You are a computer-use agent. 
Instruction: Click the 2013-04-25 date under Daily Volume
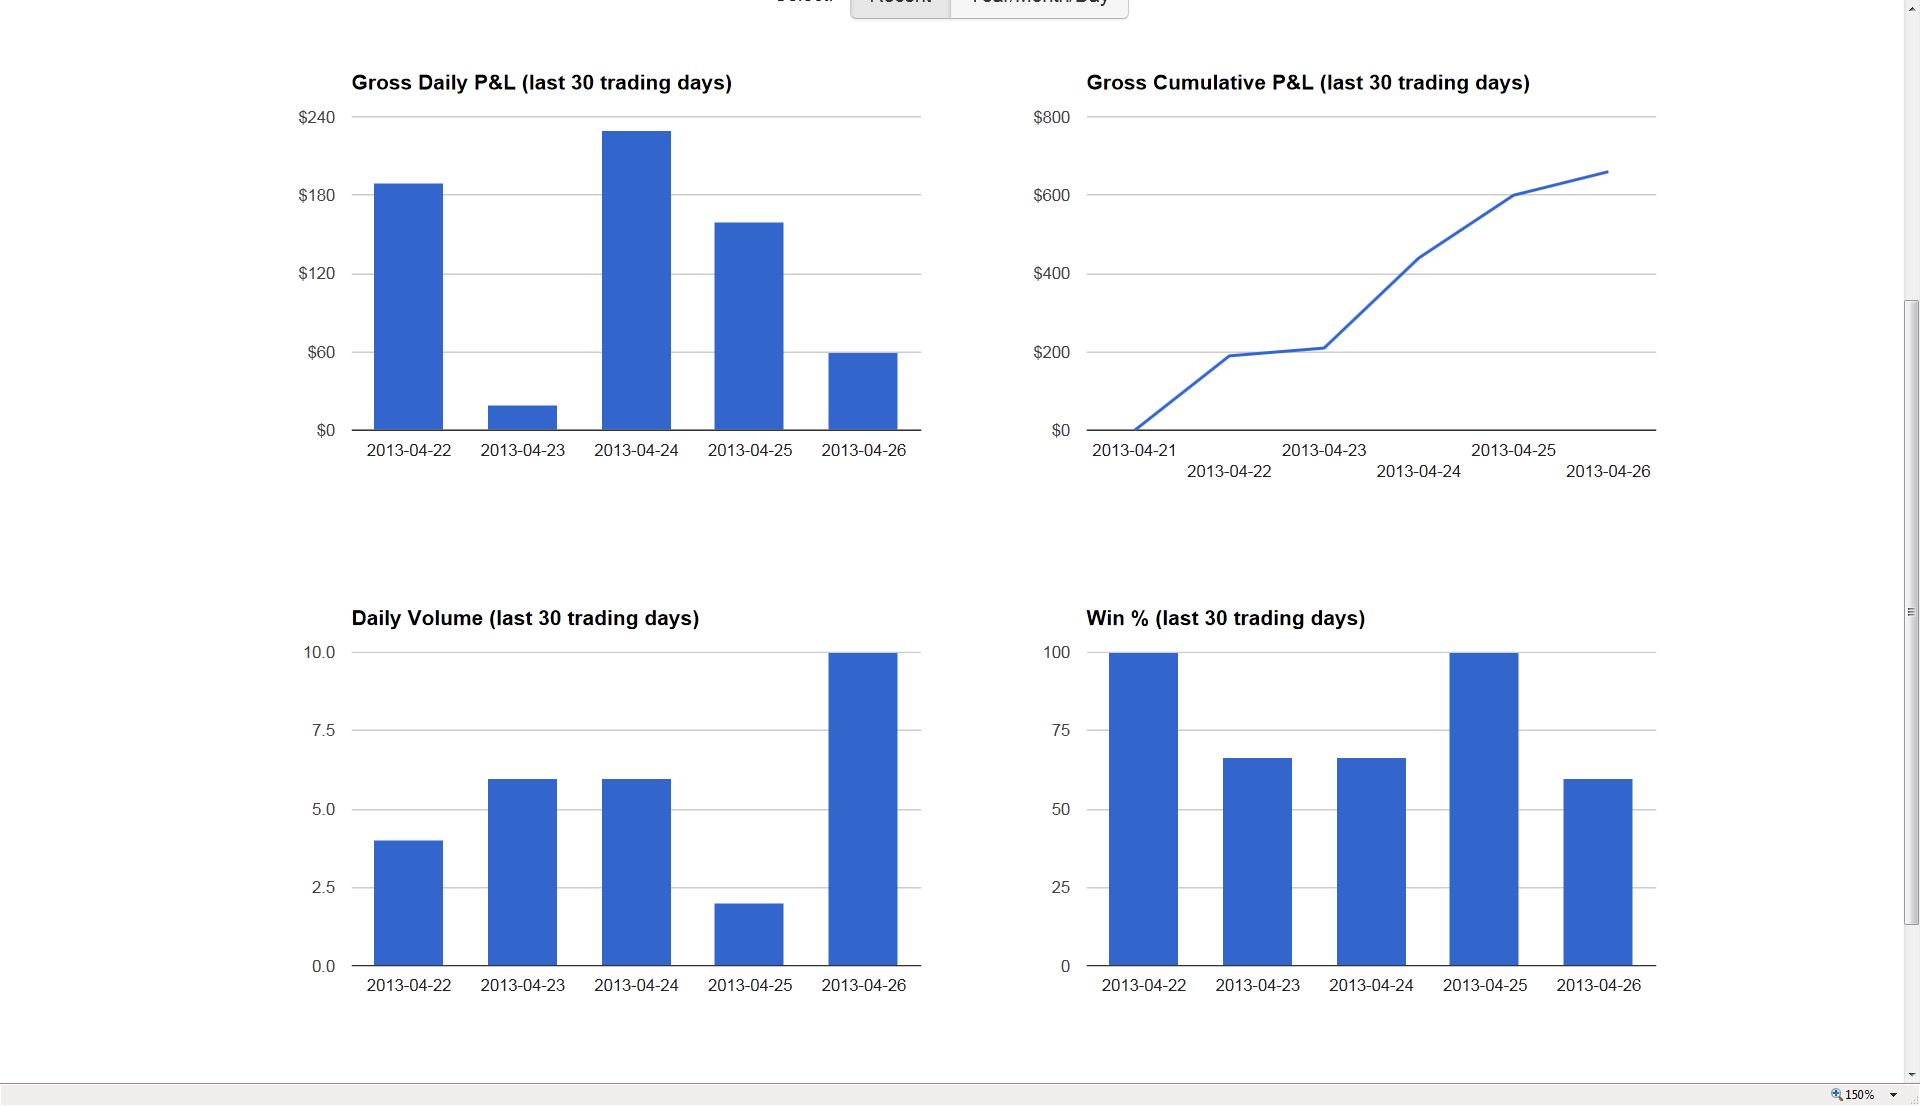pyautogui.click(x=750, y=985)
